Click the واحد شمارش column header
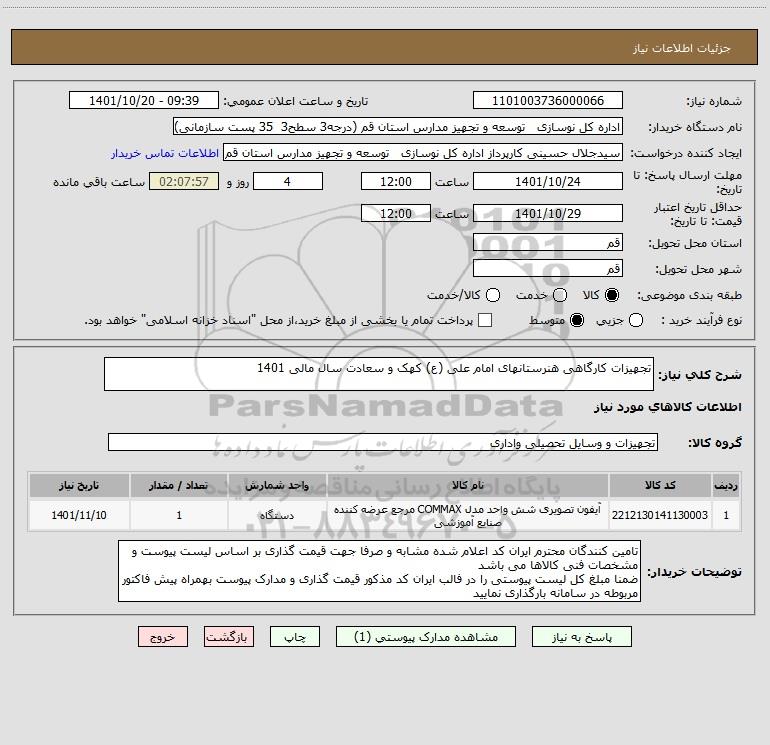The image size is (770, 745). [x=277, y=486]
